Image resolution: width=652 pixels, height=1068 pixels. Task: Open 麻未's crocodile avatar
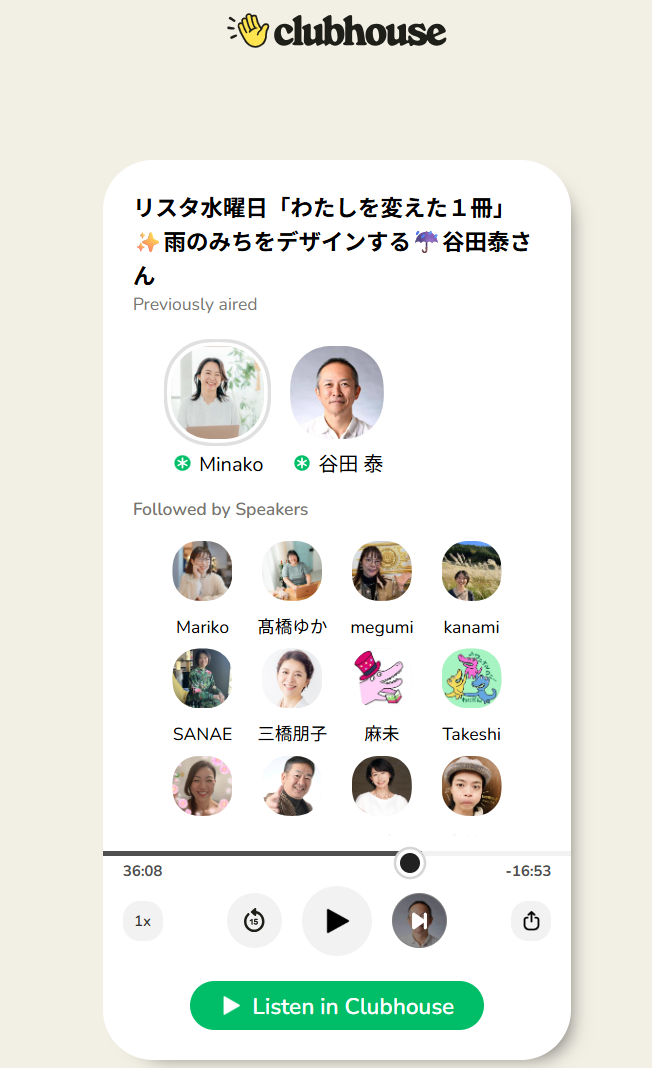click(x=382, y=678)
